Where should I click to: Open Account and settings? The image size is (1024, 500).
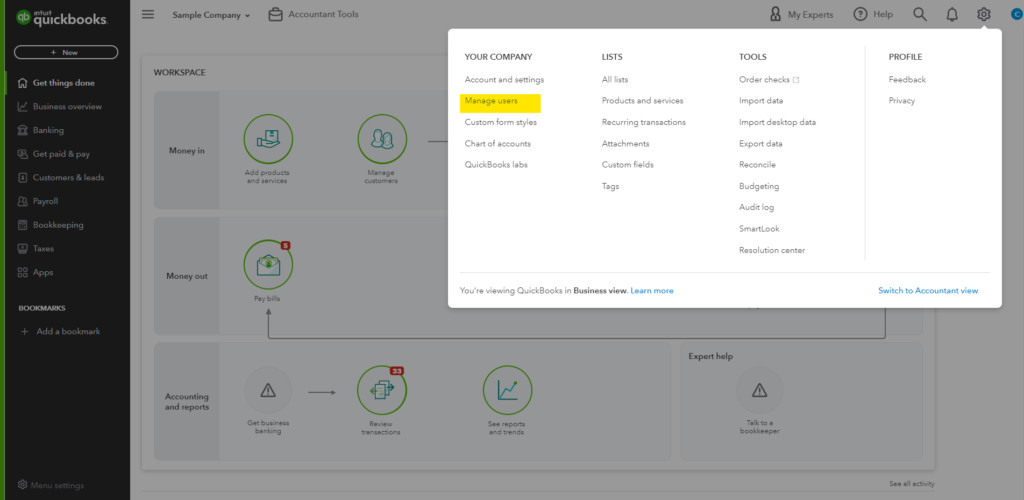tap(504, 80)
